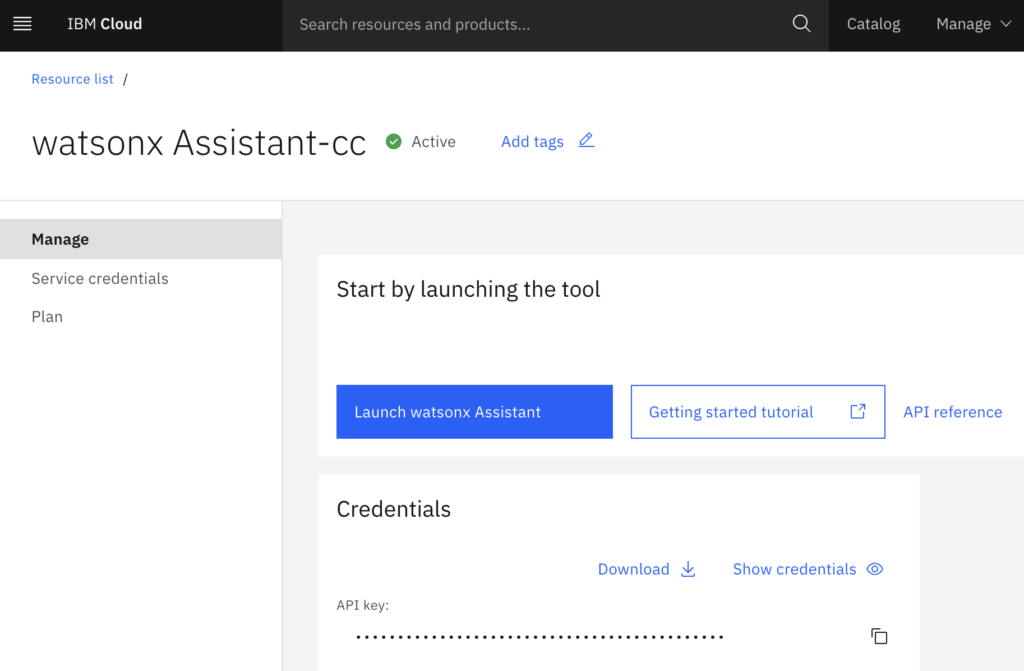Open the hamburger navigation menu

22,24
